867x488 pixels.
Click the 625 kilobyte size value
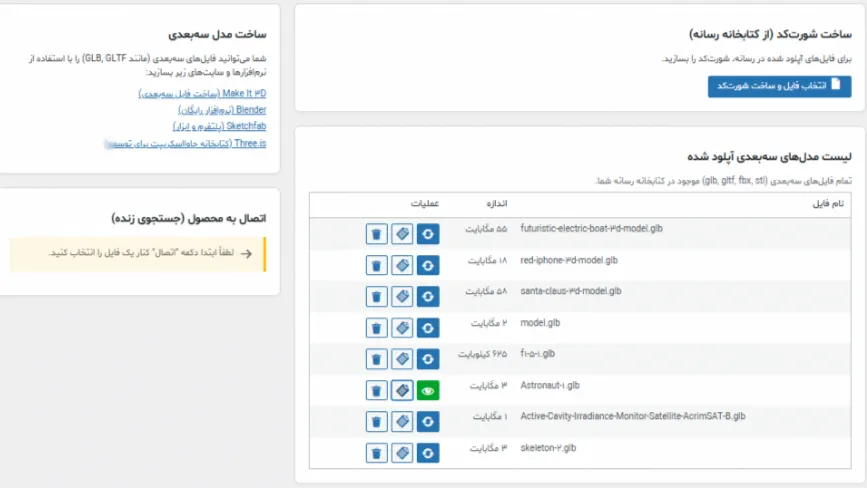point(482,354)
